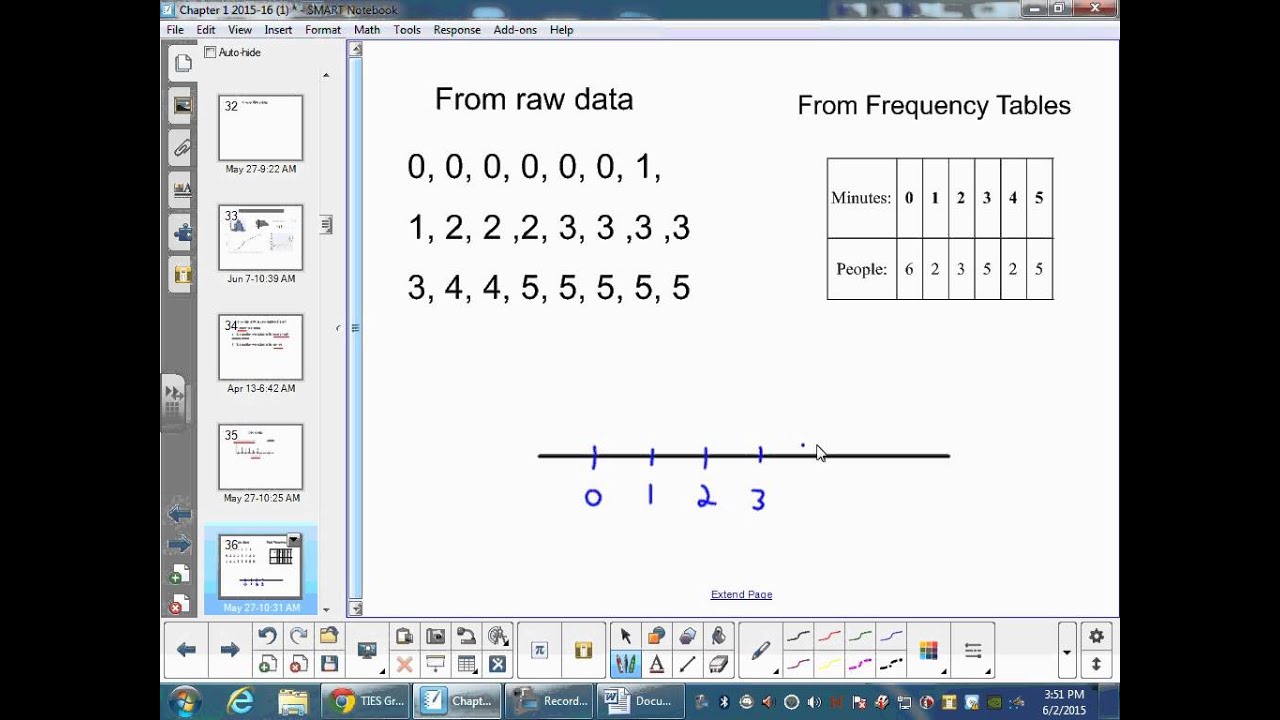Image resolution: width=1280 pixels, height=720 pixels.
Task: Open the Page Sorter tab
Action: coord(182,64)
